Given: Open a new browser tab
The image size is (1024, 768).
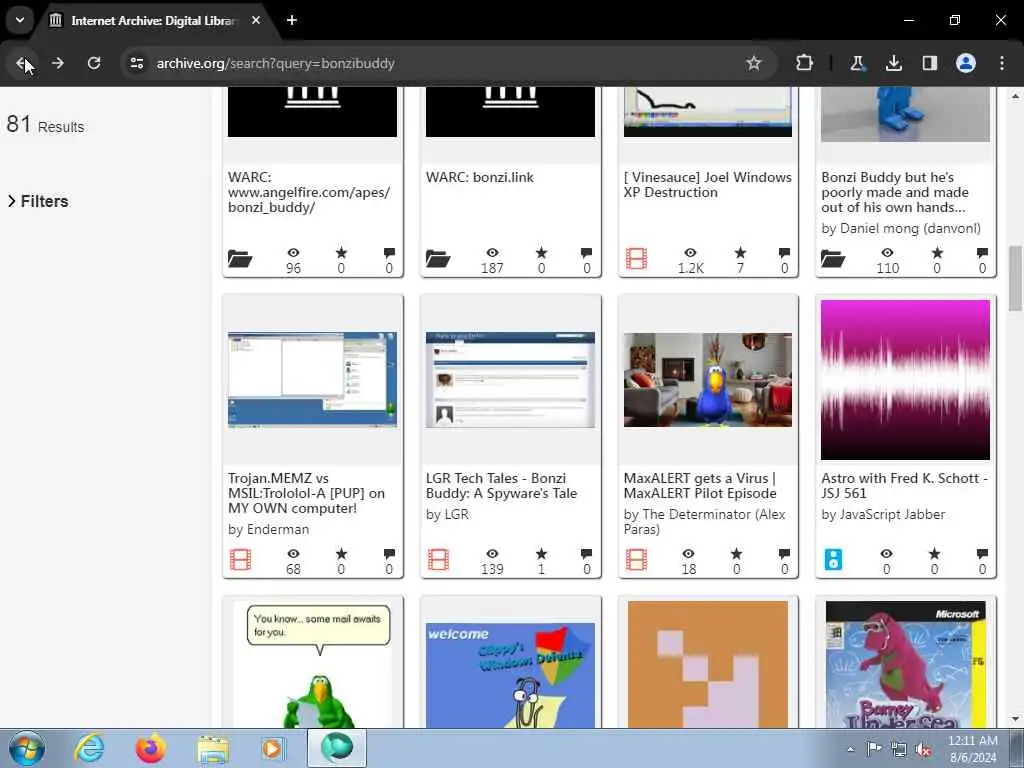Looking at the screenshot, I should coord(292,20).
